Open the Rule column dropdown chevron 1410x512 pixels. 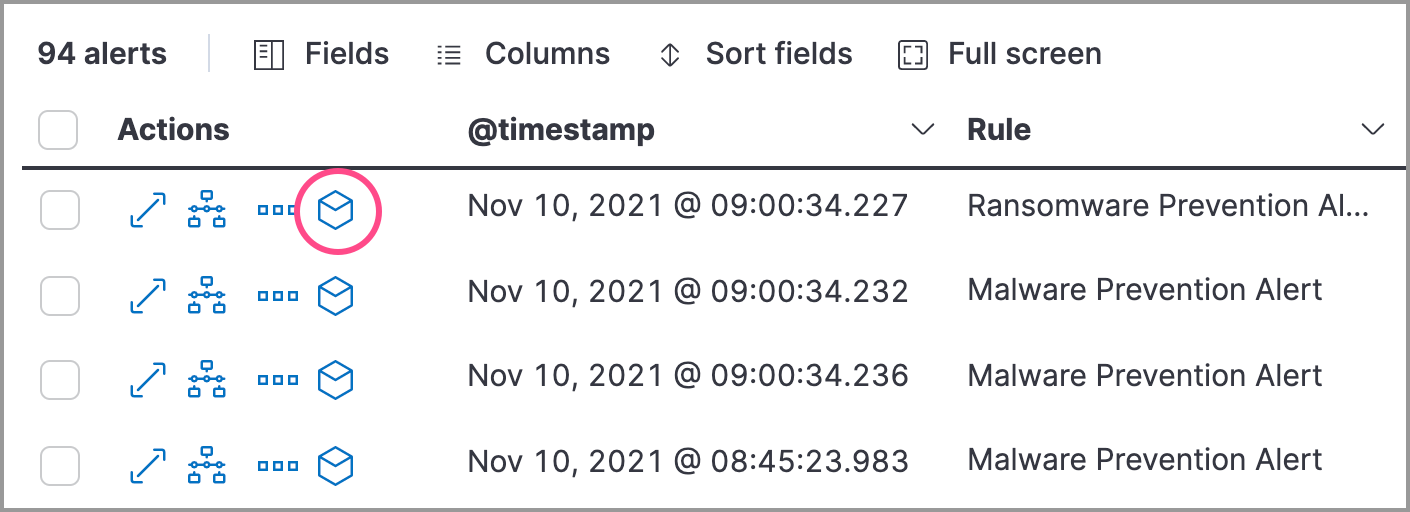pos(1373,130)
